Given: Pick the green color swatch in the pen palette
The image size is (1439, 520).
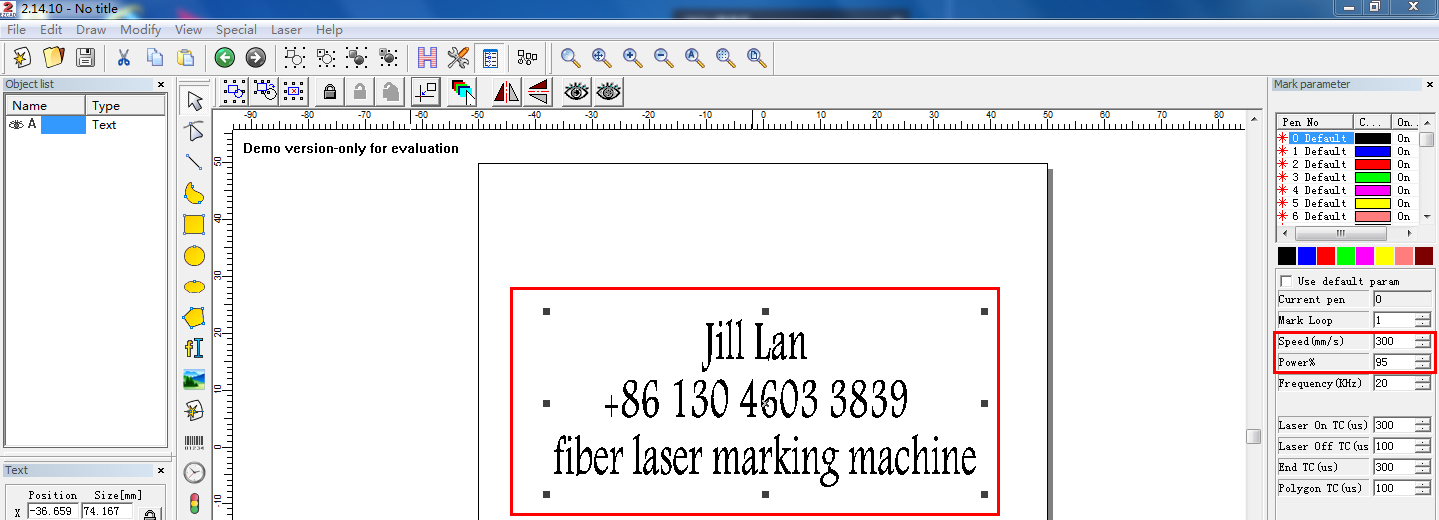Looking at the screenshot, I should (x=1346, y=257).
